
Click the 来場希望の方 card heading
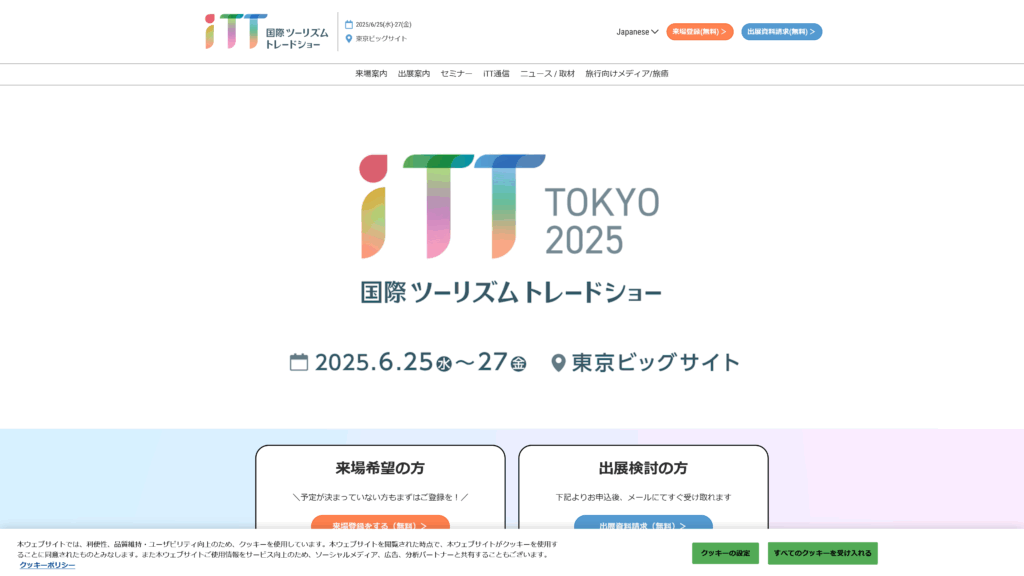[380, 468]
